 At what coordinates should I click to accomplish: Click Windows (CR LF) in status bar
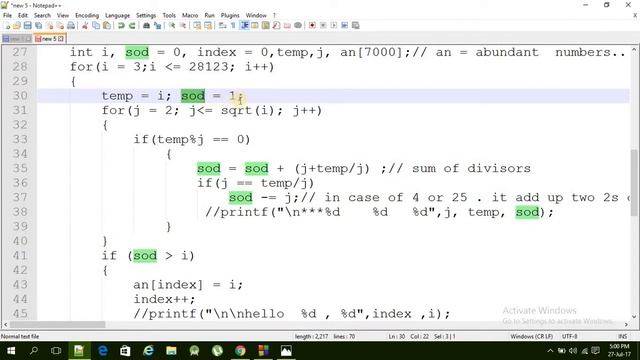point(531,336)
